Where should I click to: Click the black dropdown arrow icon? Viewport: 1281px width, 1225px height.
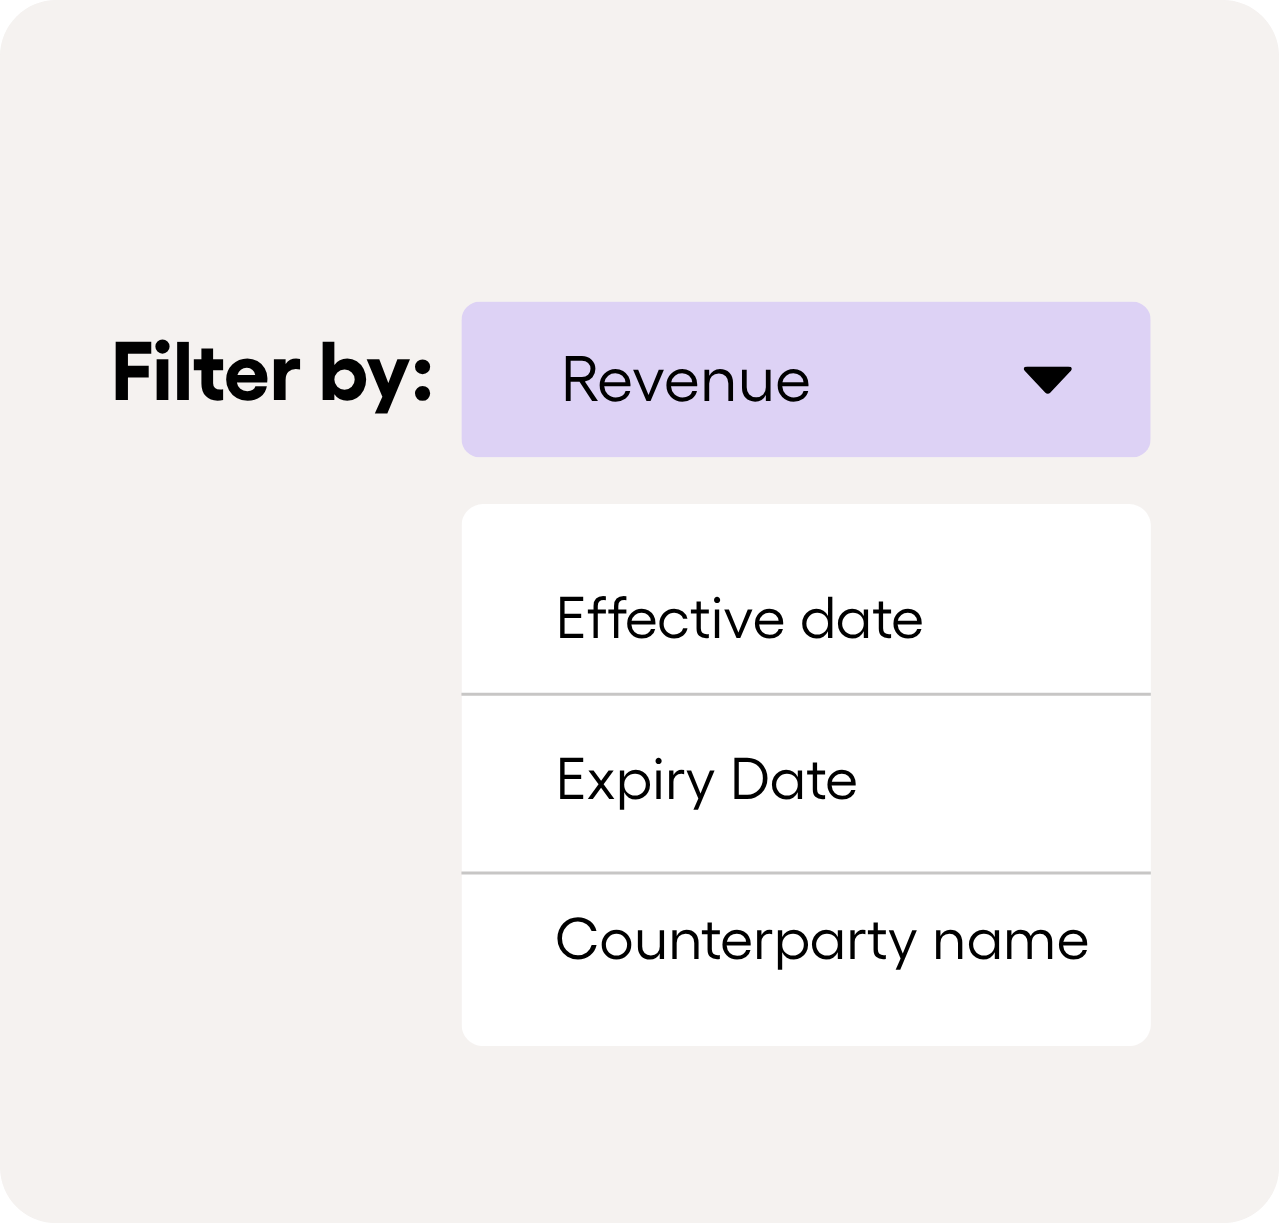tap(1047, 380)
